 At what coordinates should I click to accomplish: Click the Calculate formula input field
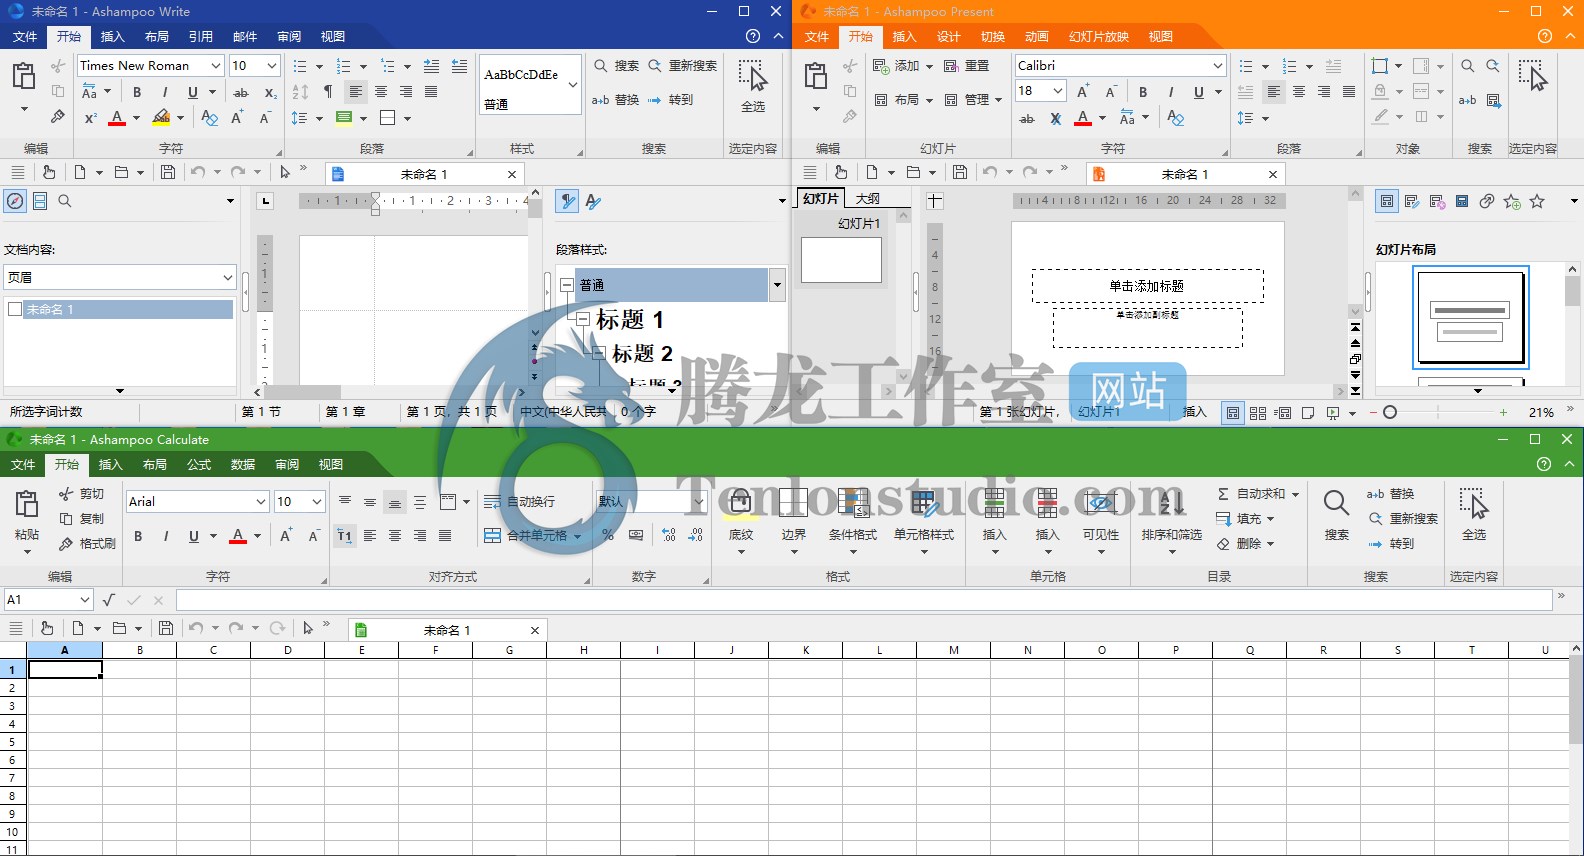click(x=864, y=600)
